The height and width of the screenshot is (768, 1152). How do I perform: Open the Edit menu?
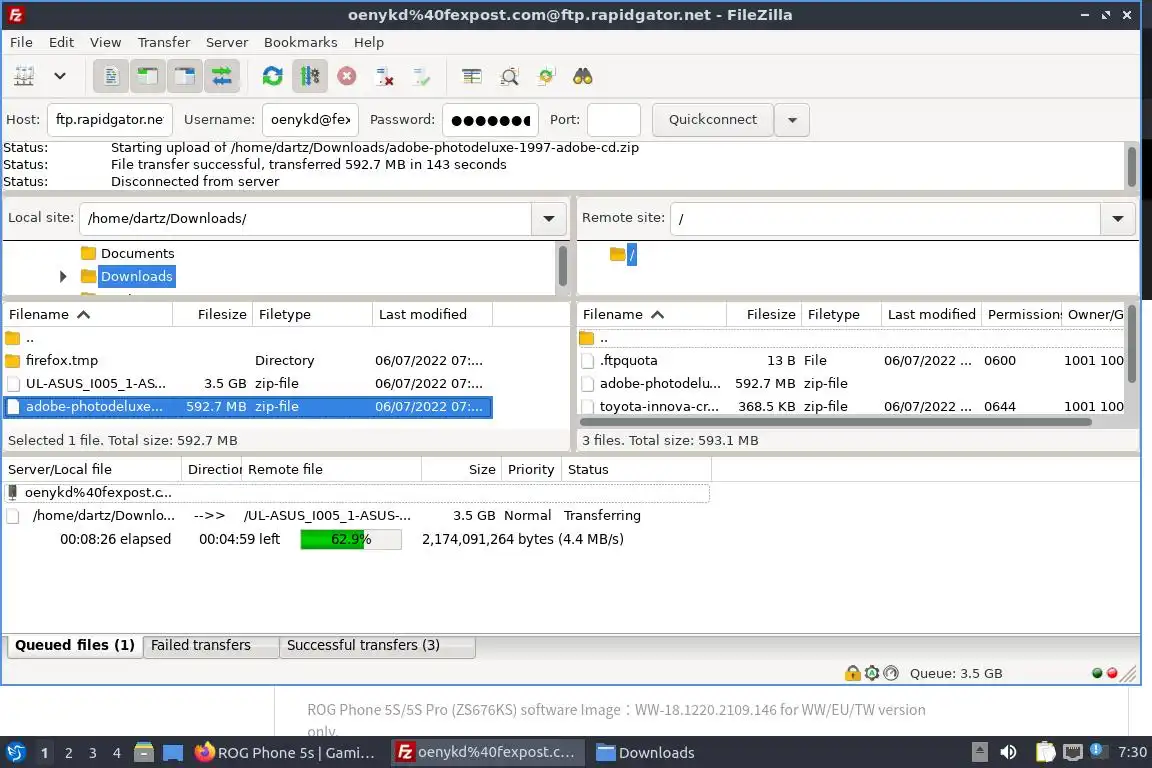point(61,42)
